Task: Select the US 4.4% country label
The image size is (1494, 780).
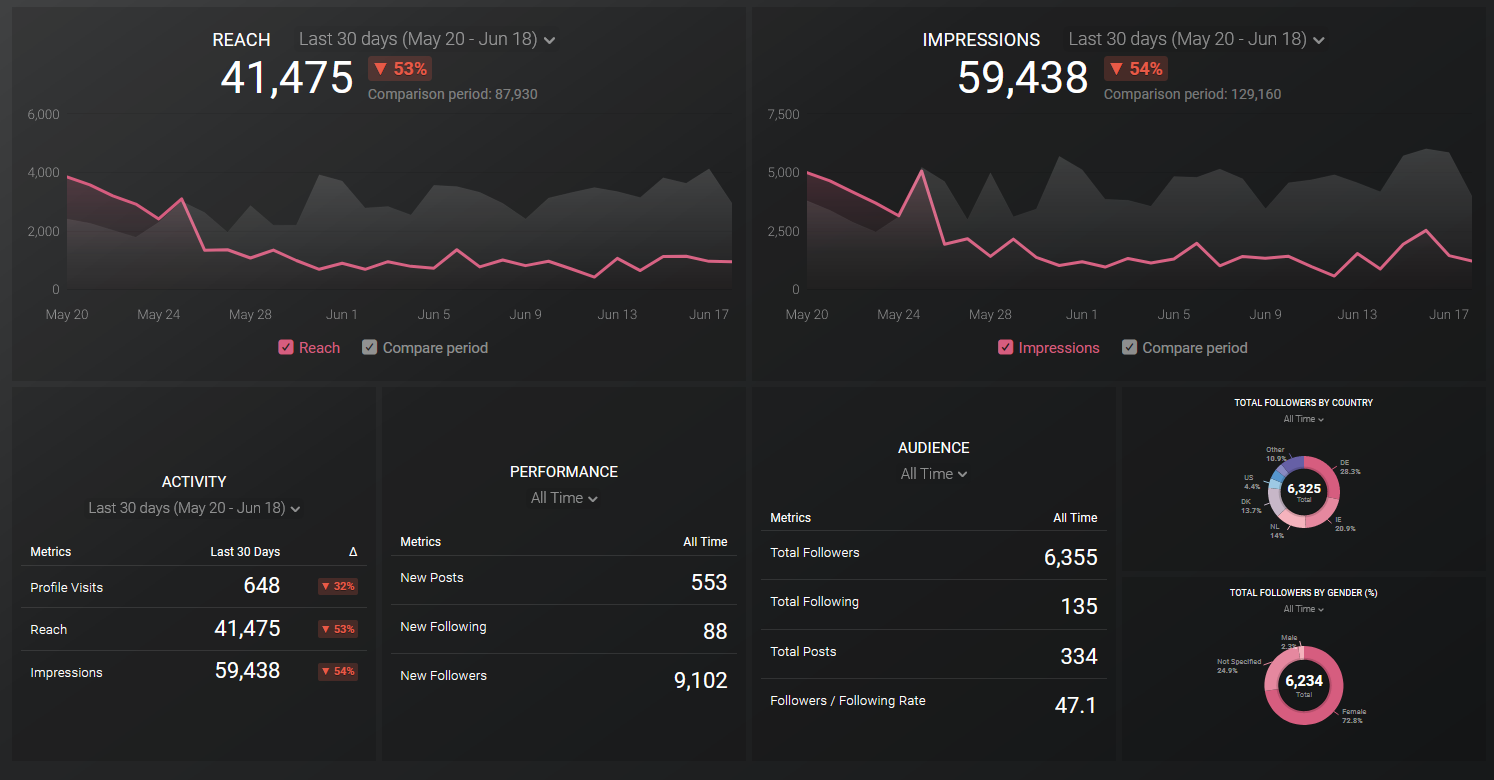Action: [x=1252, y=482]
